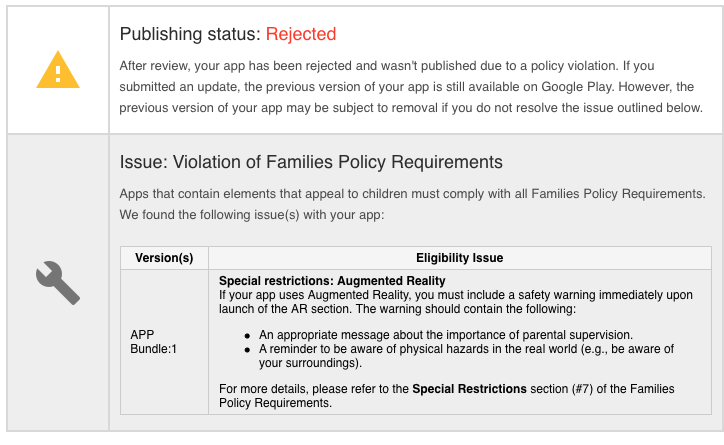Click the physical hazards reminder bullet text

point(466,348)
